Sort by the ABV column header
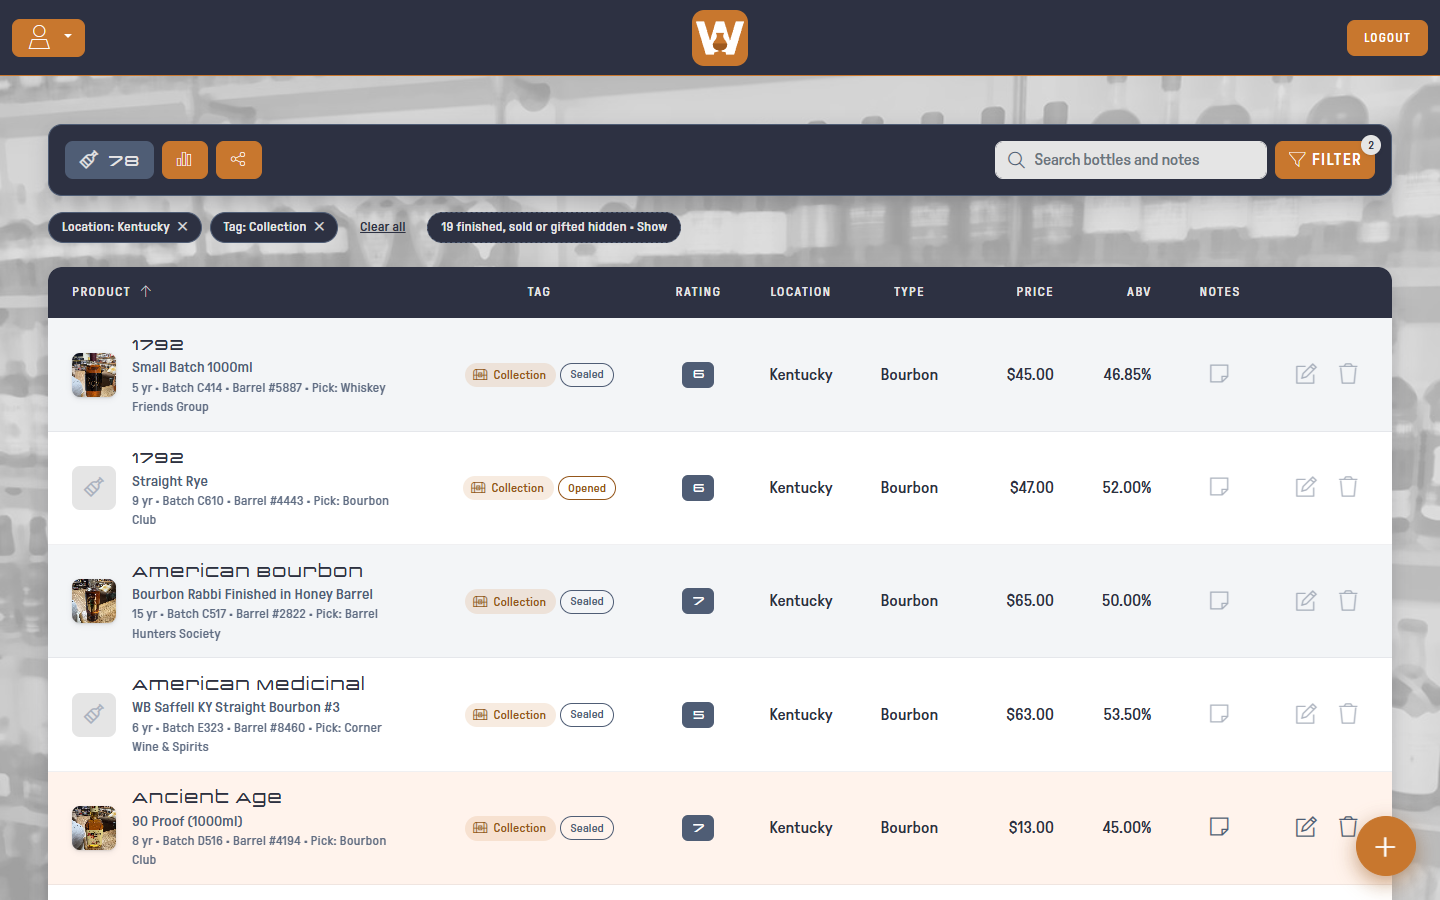This screenshot has height=900, width=1440. [x=1139, y=292]
